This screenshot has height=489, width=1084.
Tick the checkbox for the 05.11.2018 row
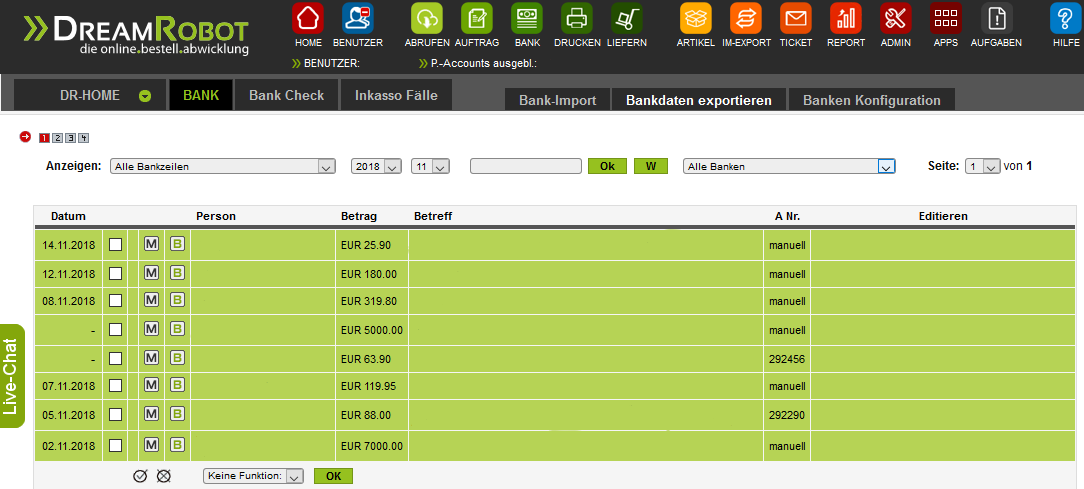[x=115, y=415]
